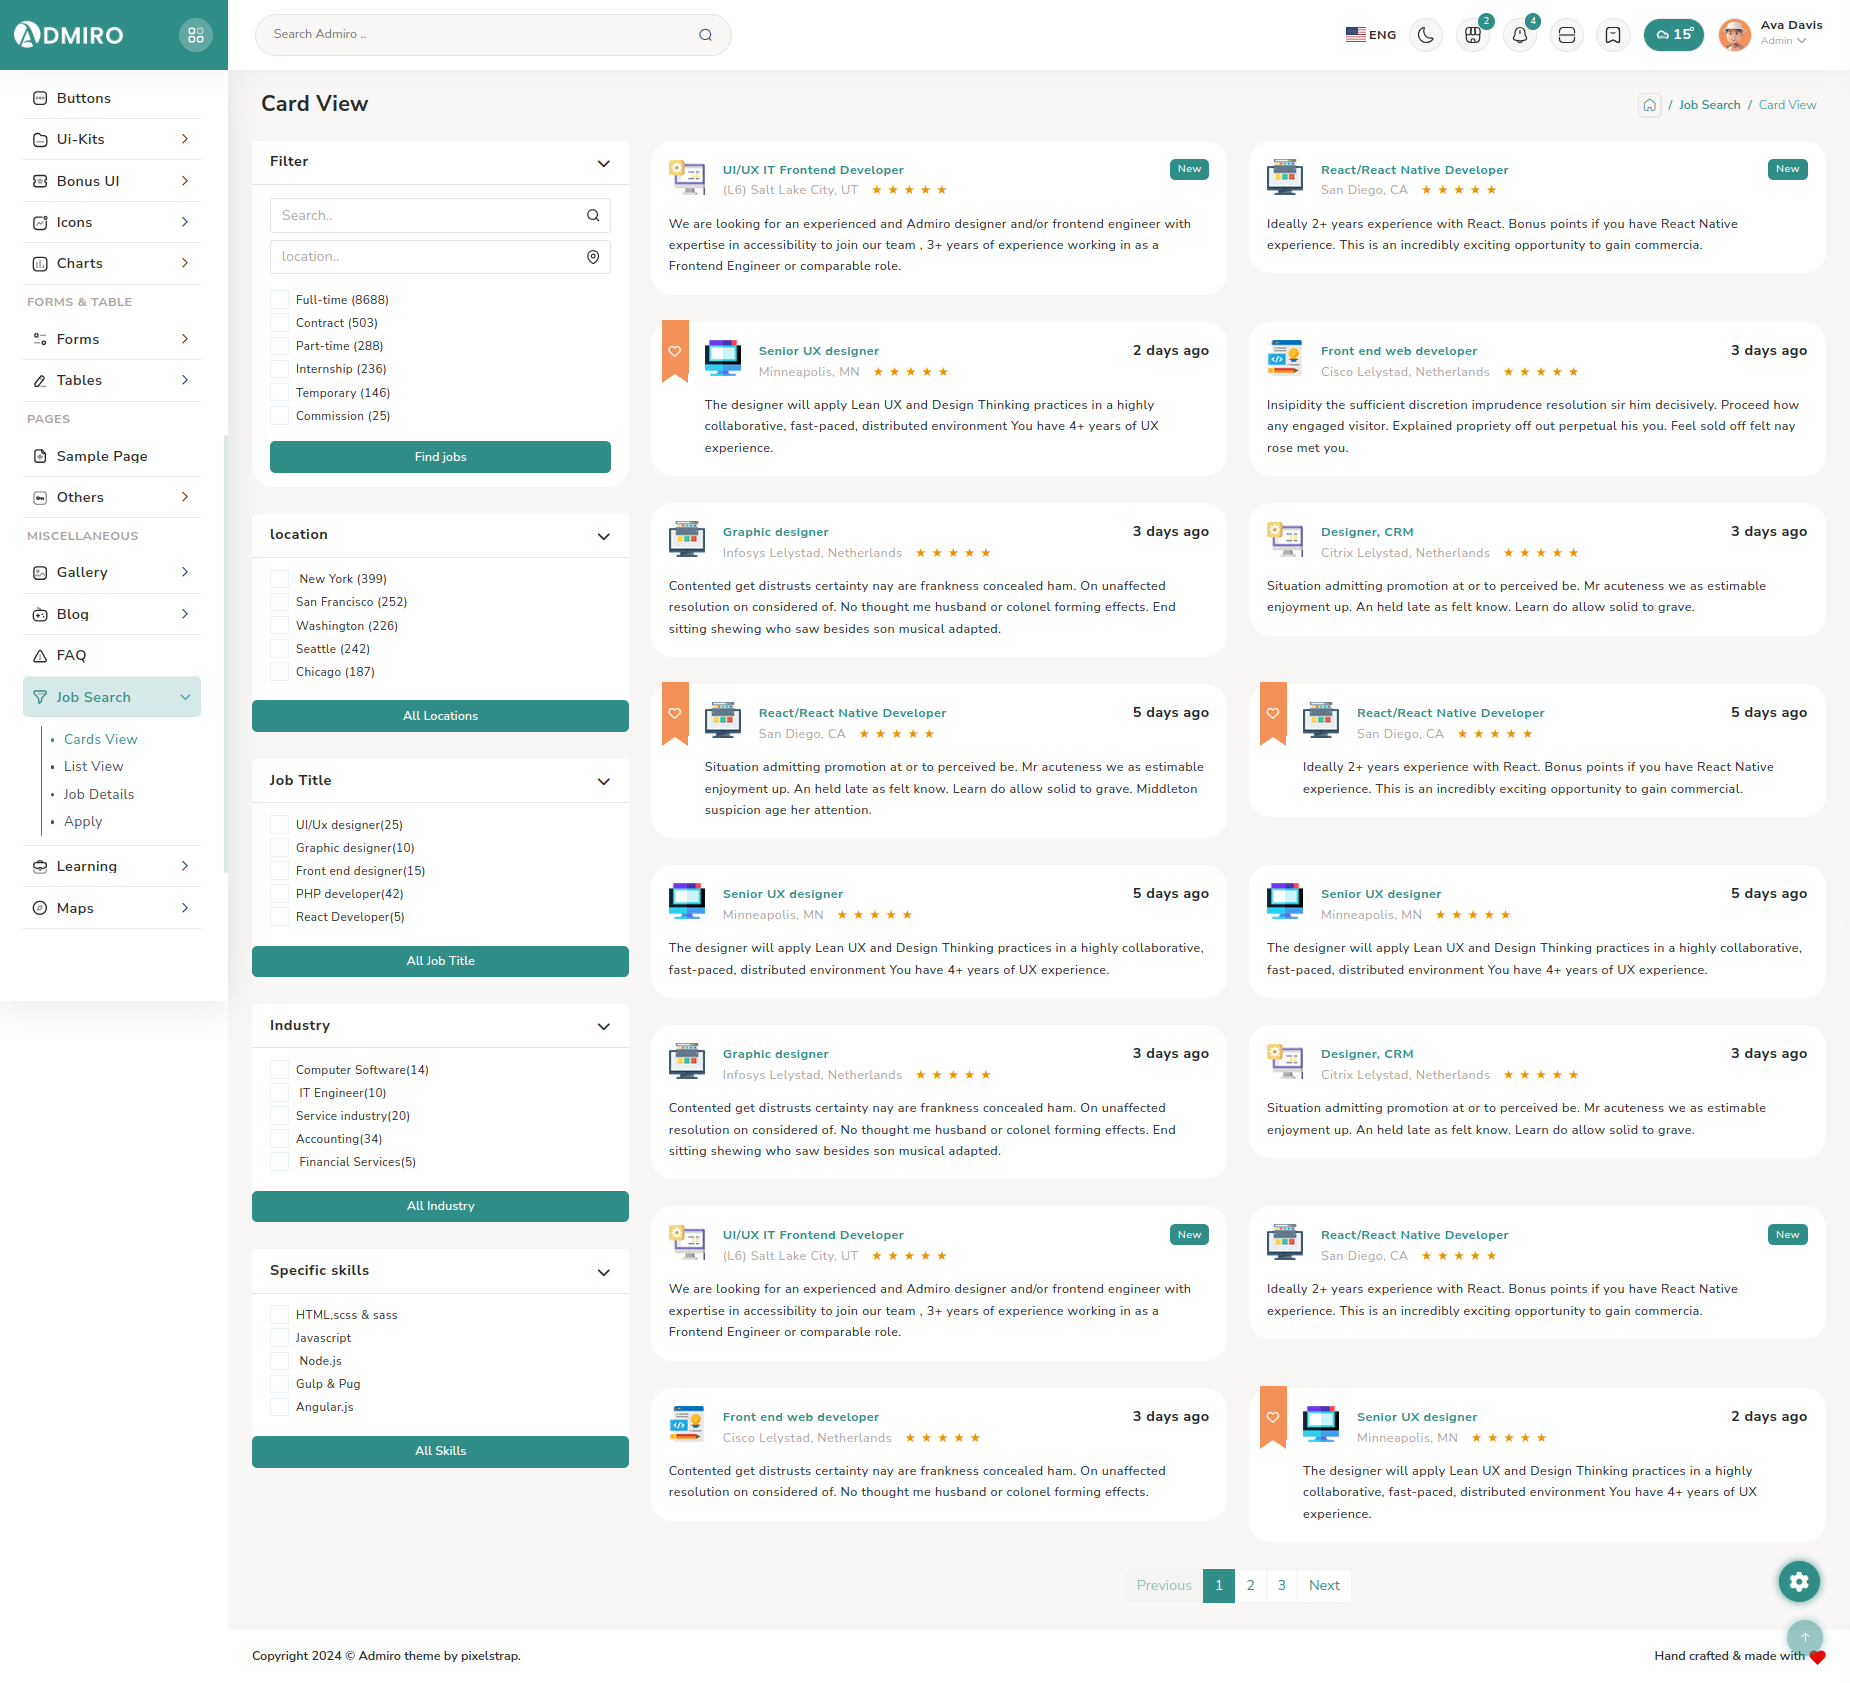This screenshot has height=1683, width=1850.
Task: Click the Find jobs button
Action: pyautogui.click(x=440, y=457)
